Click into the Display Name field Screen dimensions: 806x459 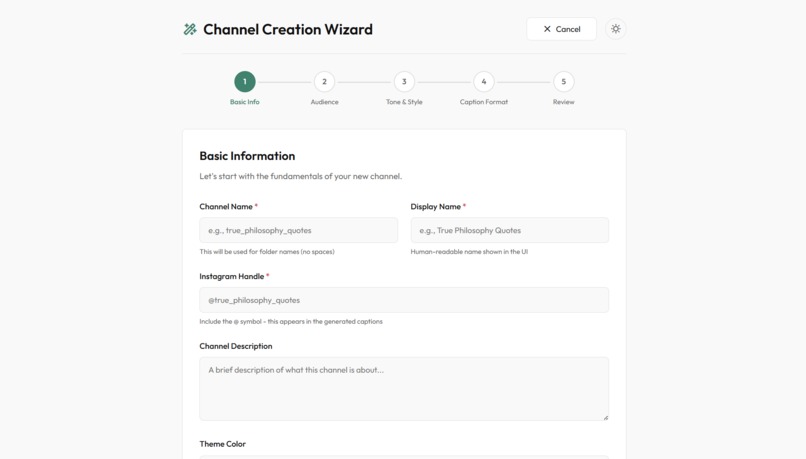(509, 230)
